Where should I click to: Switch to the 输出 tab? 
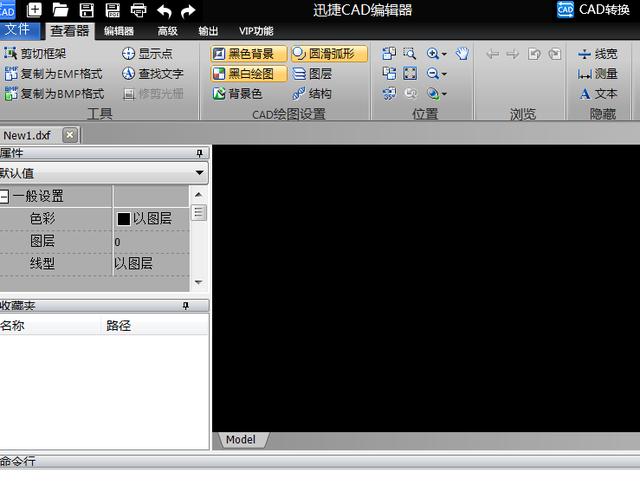(x=208, y=31)
